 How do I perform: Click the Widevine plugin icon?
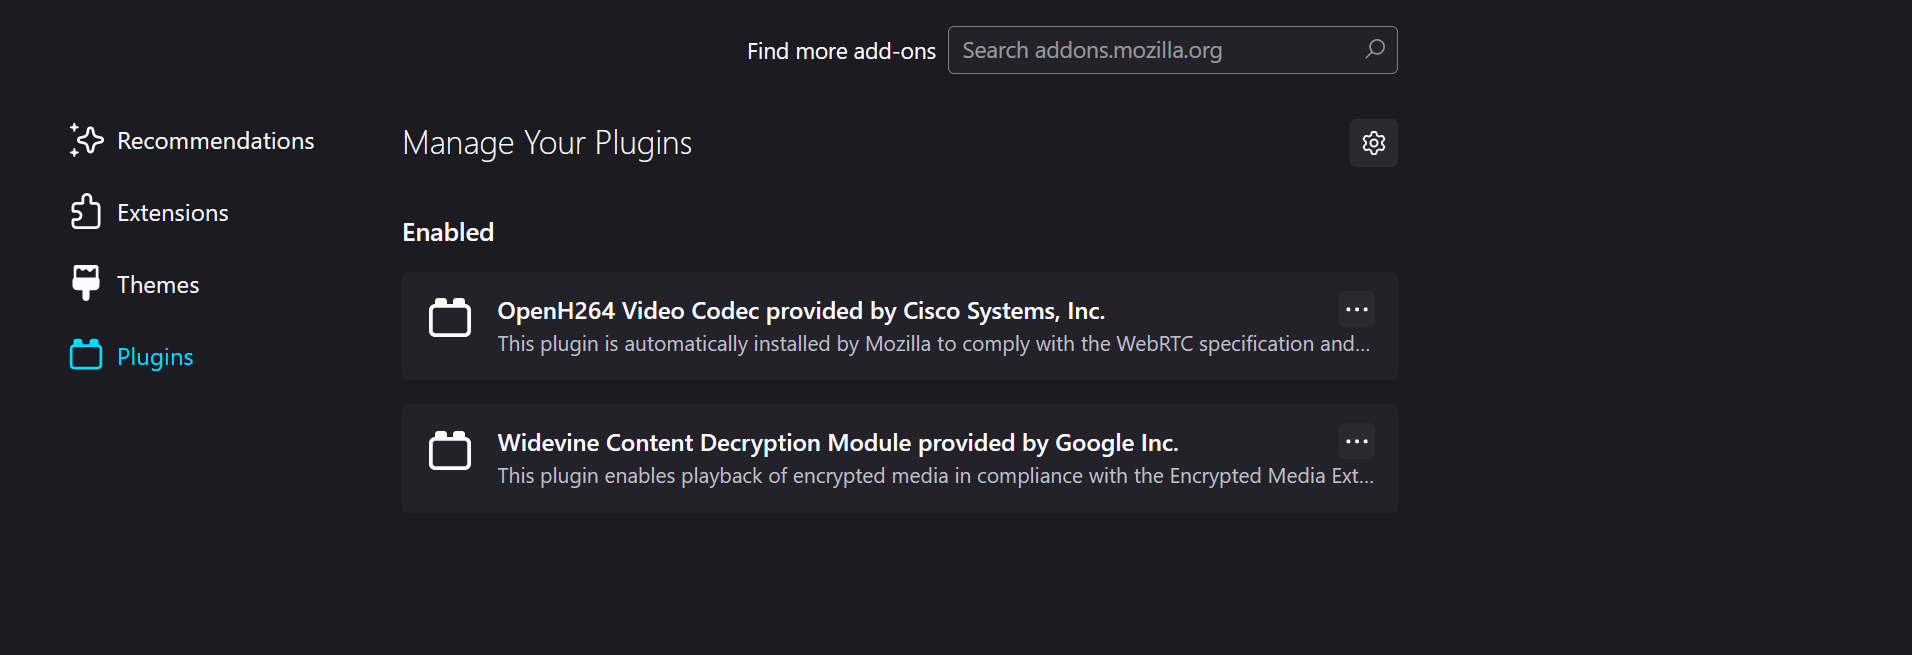(450, 450)
